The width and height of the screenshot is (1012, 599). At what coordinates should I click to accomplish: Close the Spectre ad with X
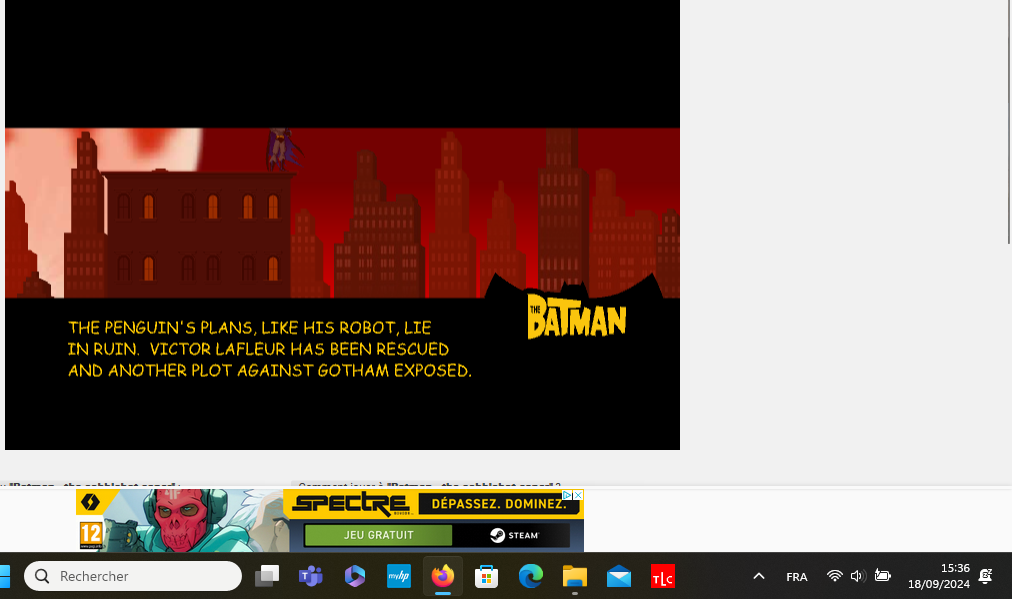pyautogui.click(x=578, y=495)
